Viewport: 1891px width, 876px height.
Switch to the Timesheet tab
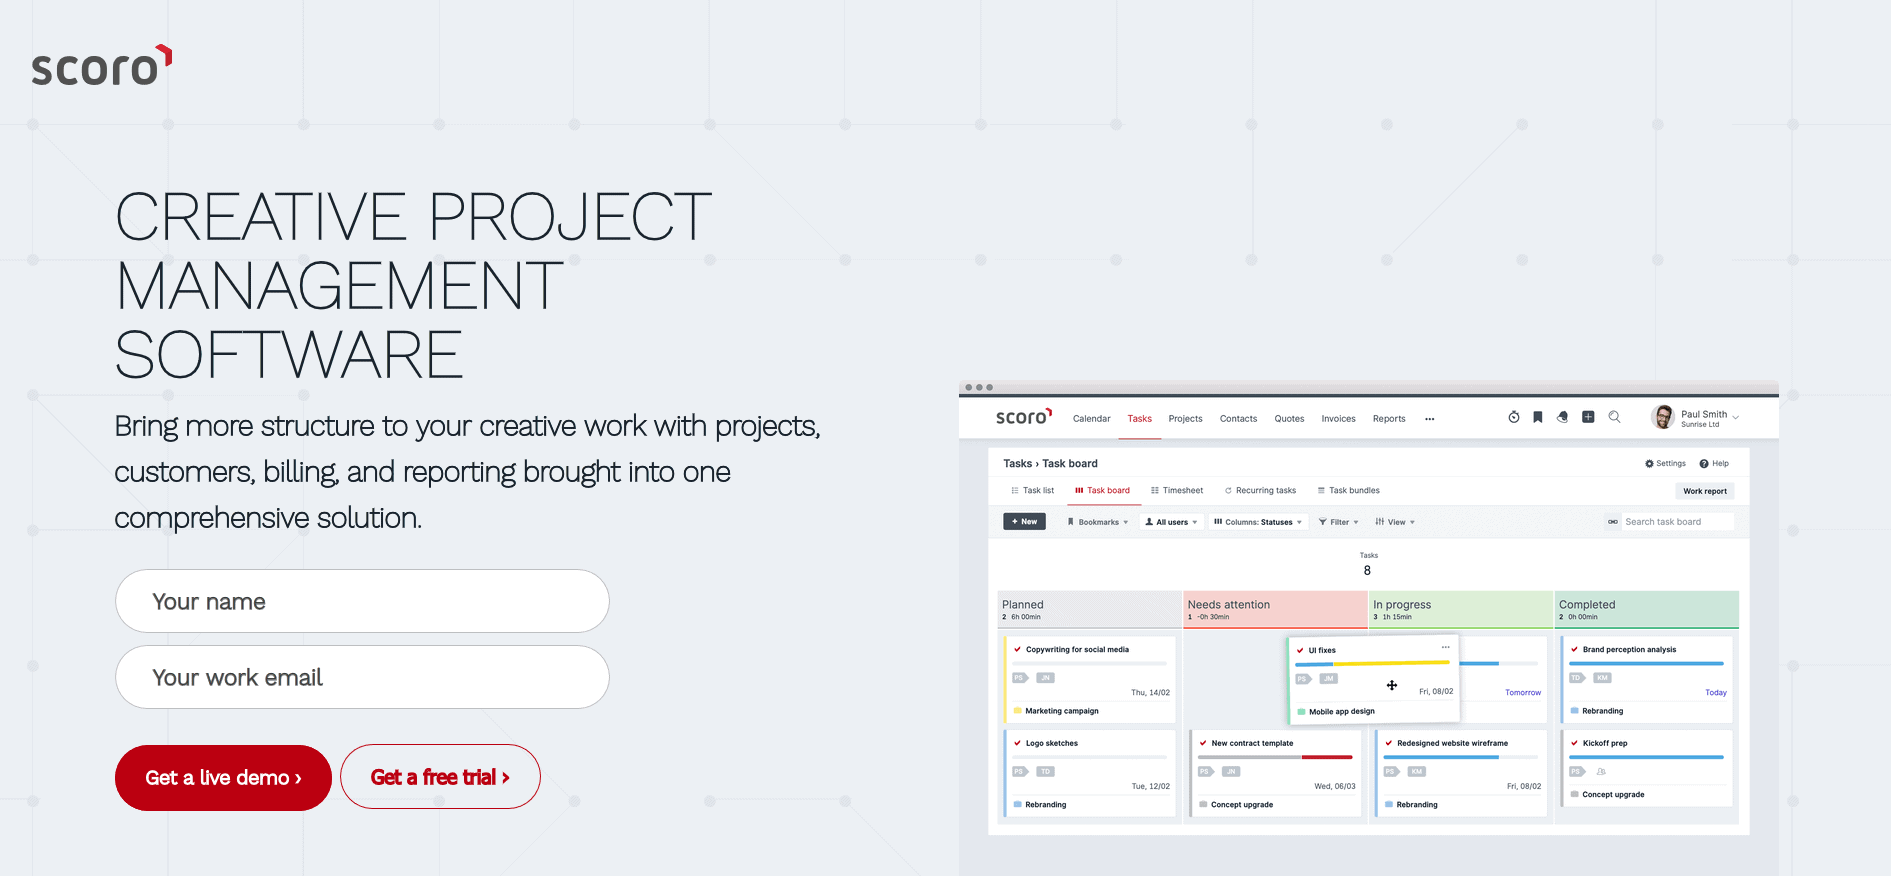1177,490
